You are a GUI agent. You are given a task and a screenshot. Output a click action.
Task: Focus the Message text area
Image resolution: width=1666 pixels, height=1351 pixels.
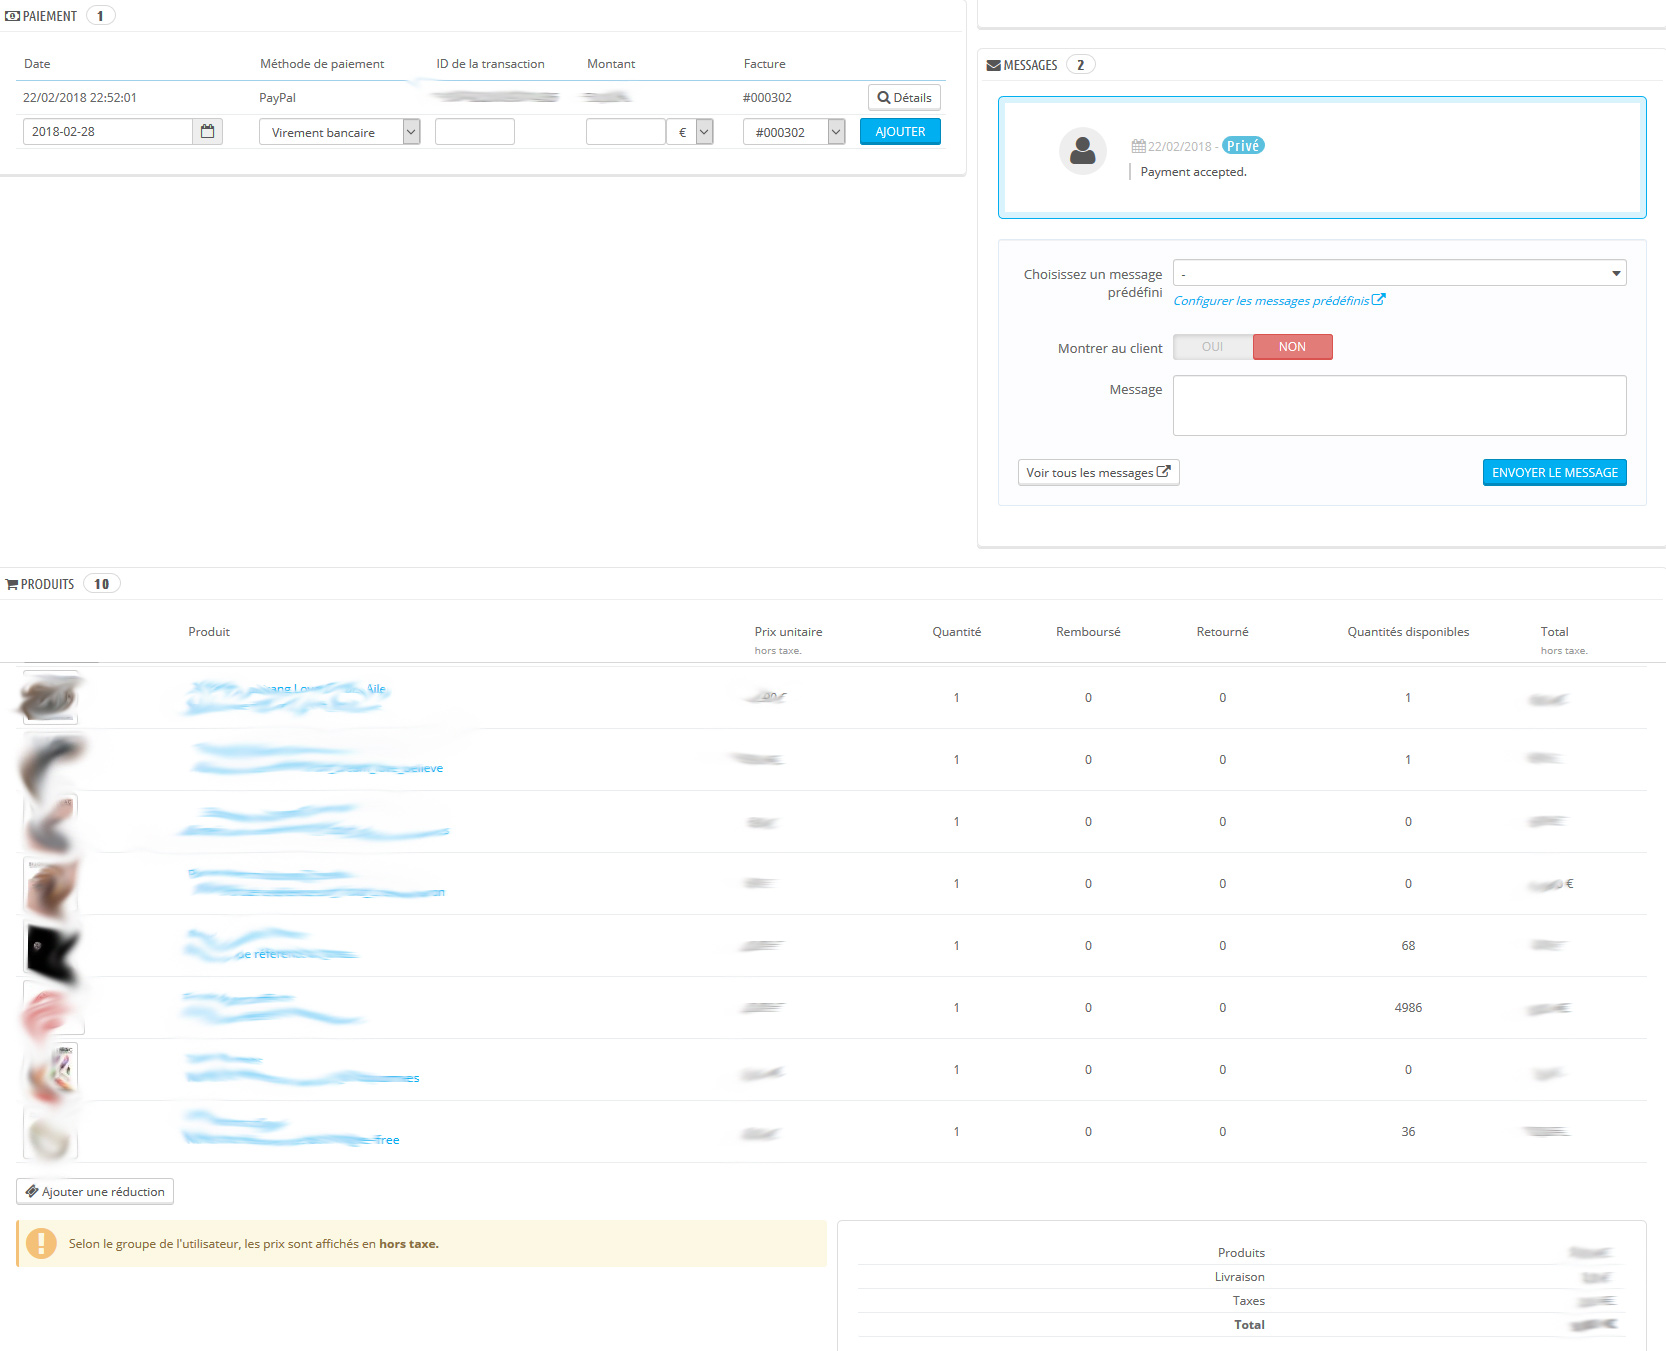point(1399,405)
